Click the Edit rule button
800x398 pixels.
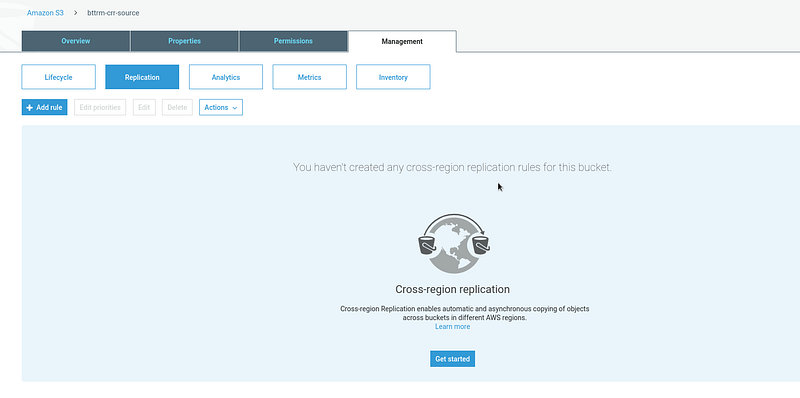pos(144,107)
